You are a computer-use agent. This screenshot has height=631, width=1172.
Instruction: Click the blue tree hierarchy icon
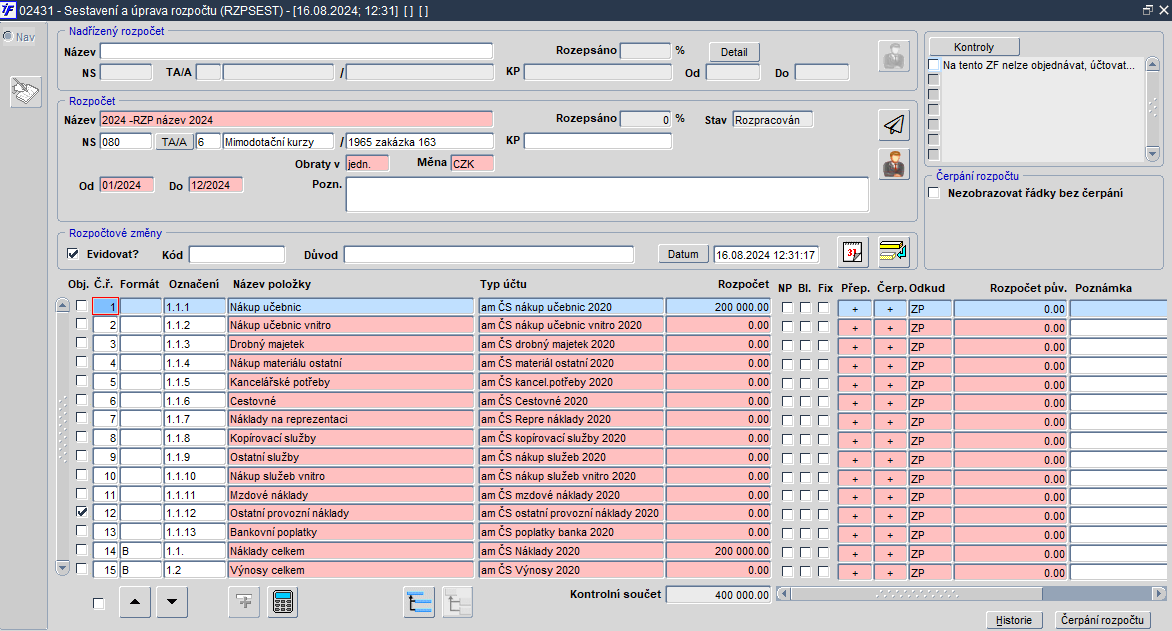(419, 602)
